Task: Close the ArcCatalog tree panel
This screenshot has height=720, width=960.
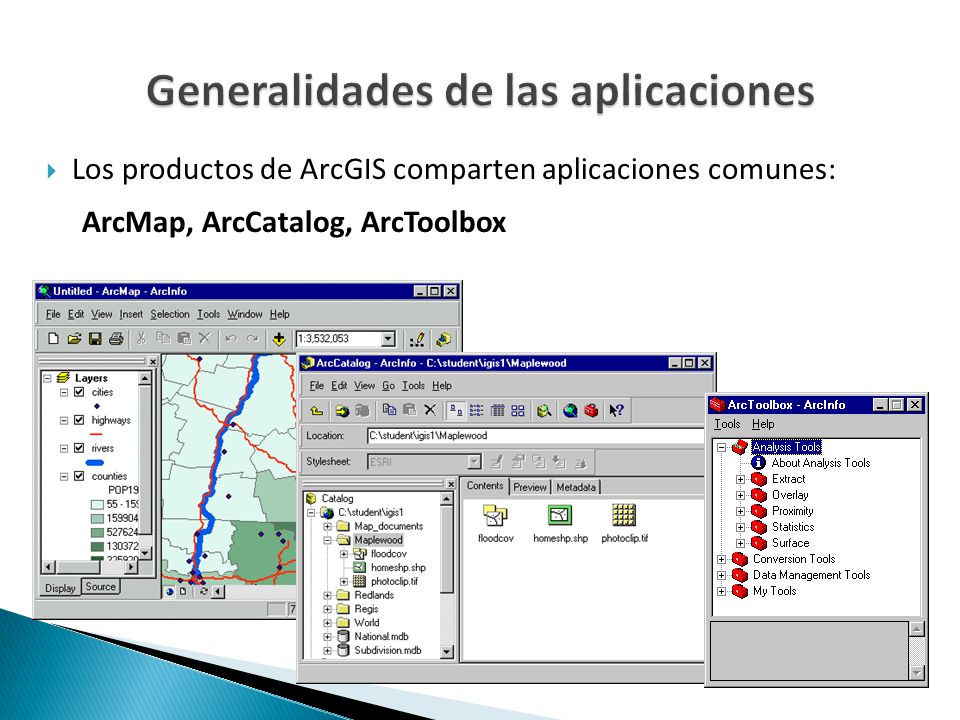Action: [x=451, y=484]
